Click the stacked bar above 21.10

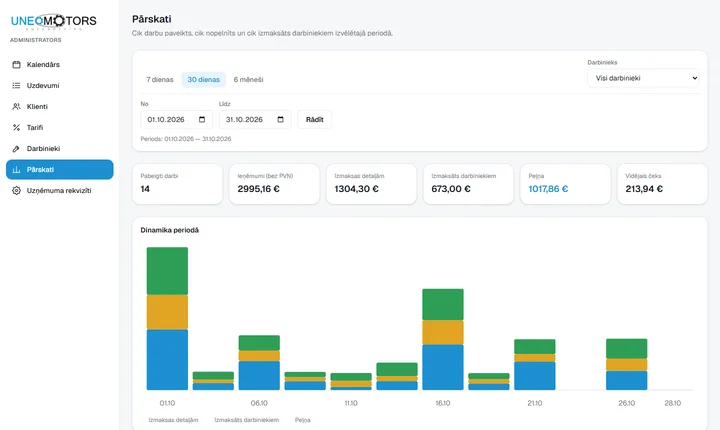tap(534, 365)
